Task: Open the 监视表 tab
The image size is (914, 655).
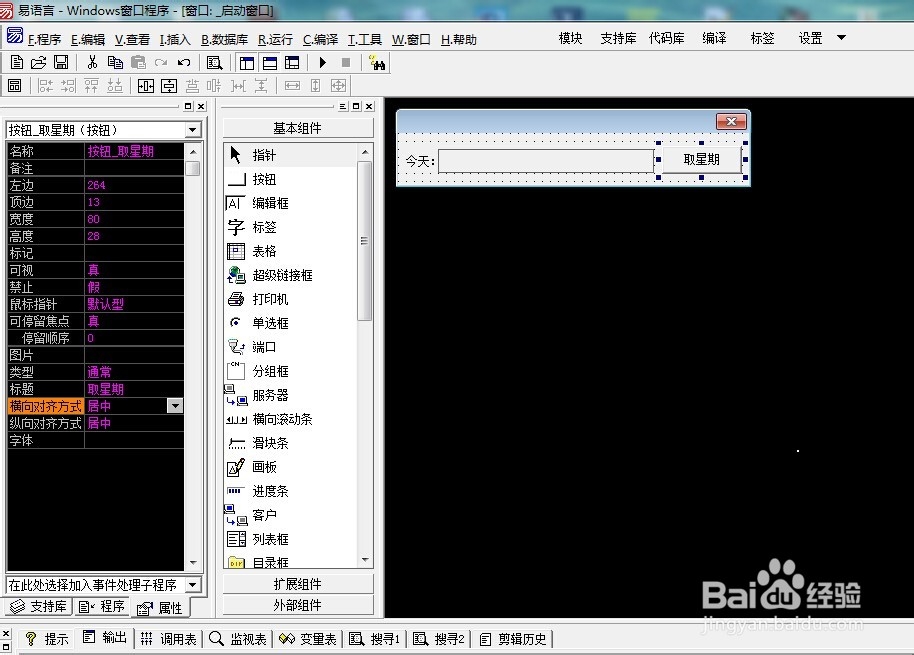Action: pos(238,639)
